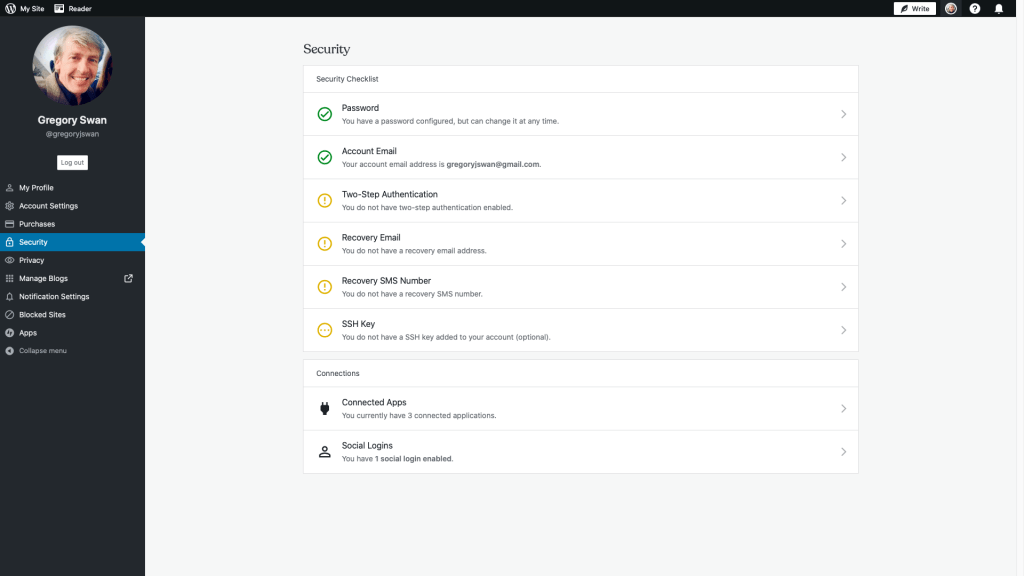Viewport: 1024px width, 576px height.
Task: Expand the Account Email row chevron
Action: click(x=843, y=157)
